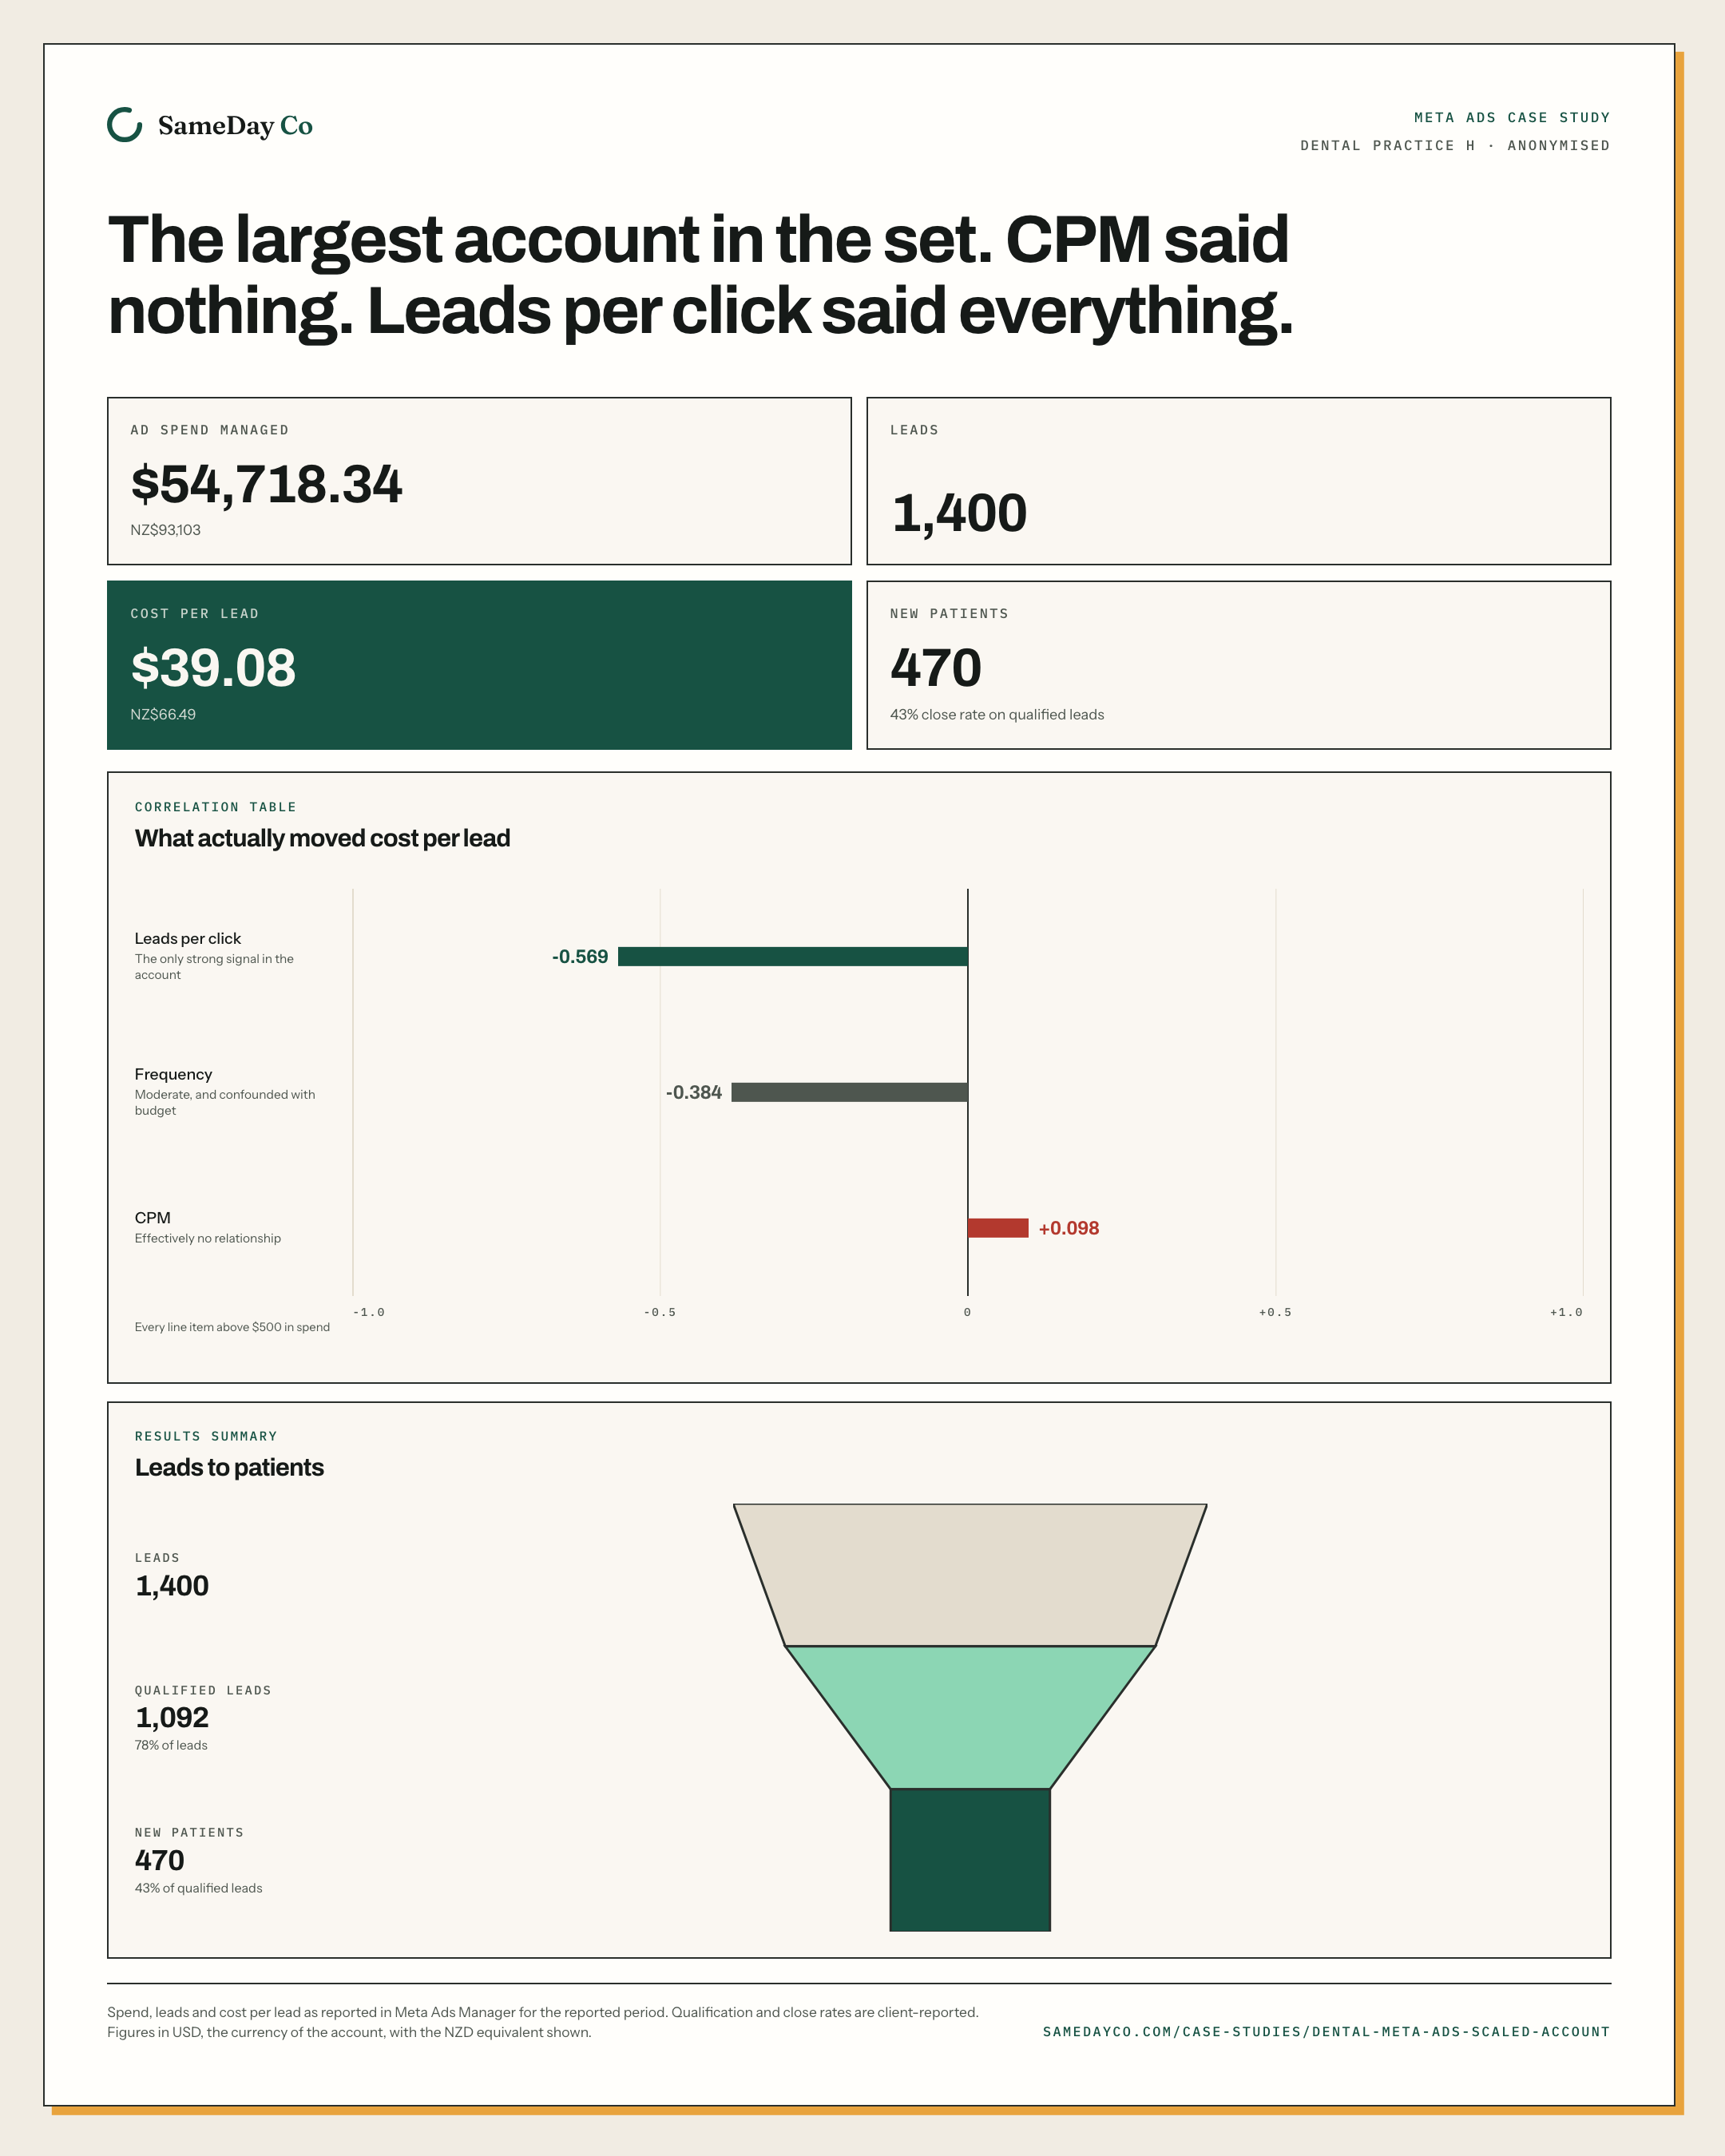The image size is (1725, 2156).
Task: Click the main headline text
Action: pyautogui.click(x=700, y=275)
